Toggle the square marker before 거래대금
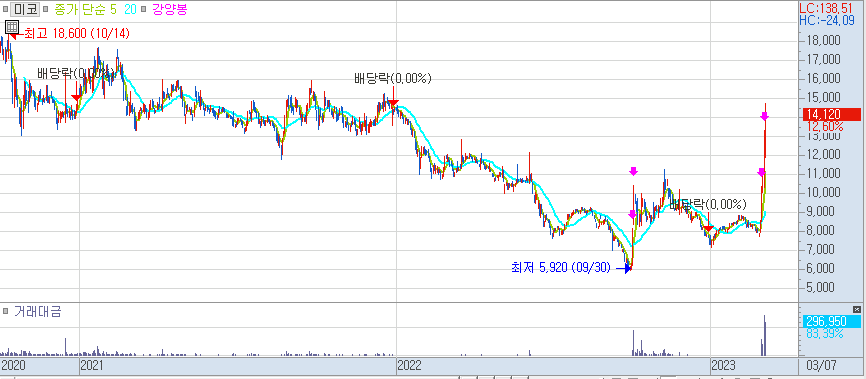This screenshot has height=379, width=866. click(x=6, y=311)
